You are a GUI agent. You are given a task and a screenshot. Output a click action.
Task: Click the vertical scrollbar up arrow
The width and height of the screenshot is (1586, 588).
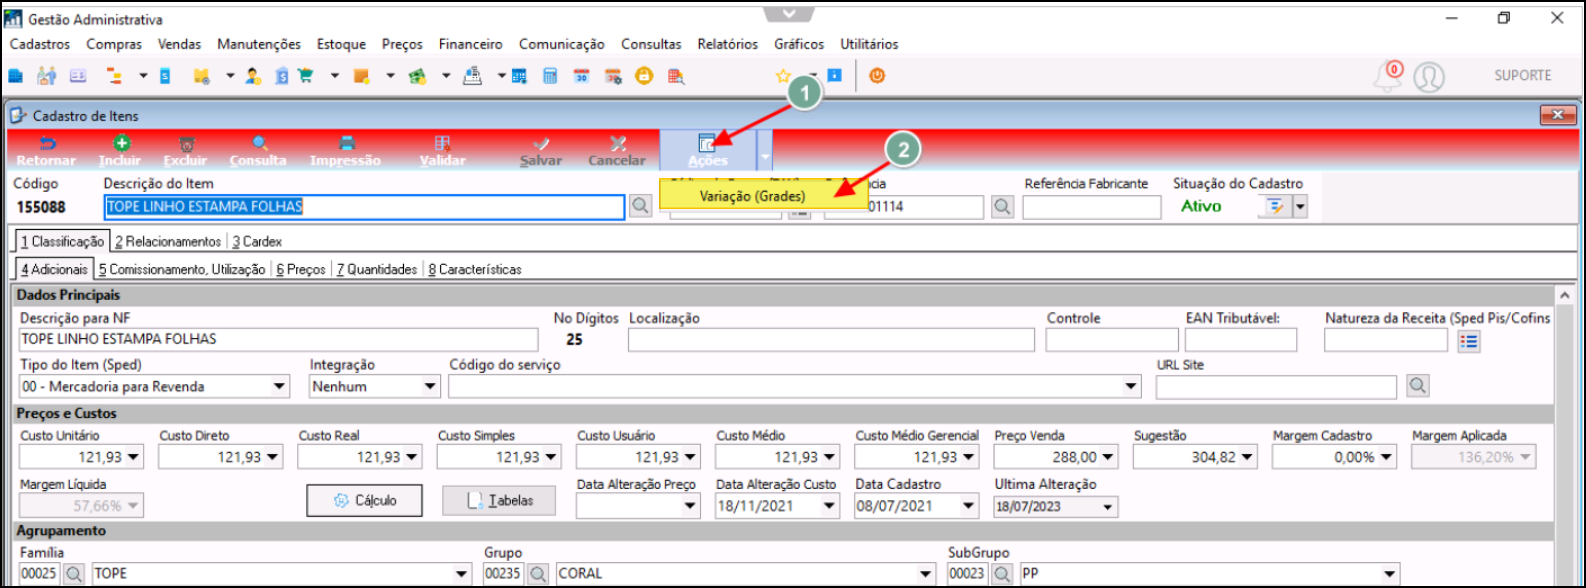pos(1564,295)
